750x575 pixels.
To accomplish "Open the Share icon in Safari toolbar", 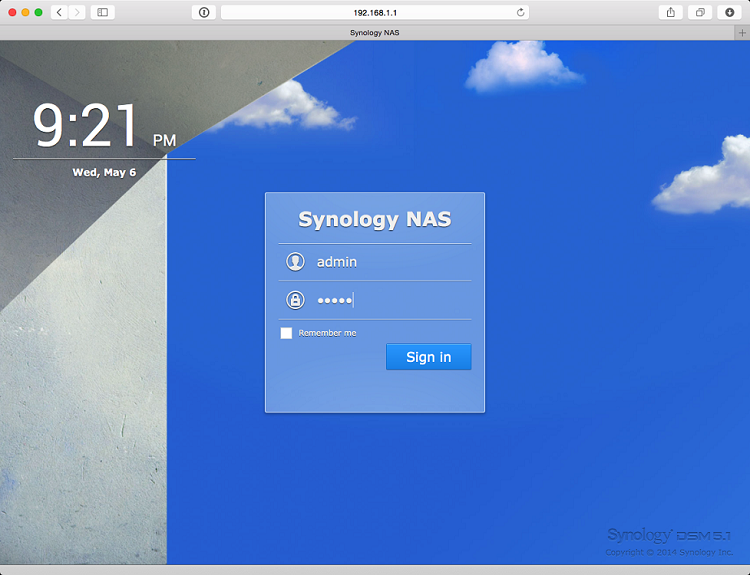I will pyautogui.click(x=670, y=12).
